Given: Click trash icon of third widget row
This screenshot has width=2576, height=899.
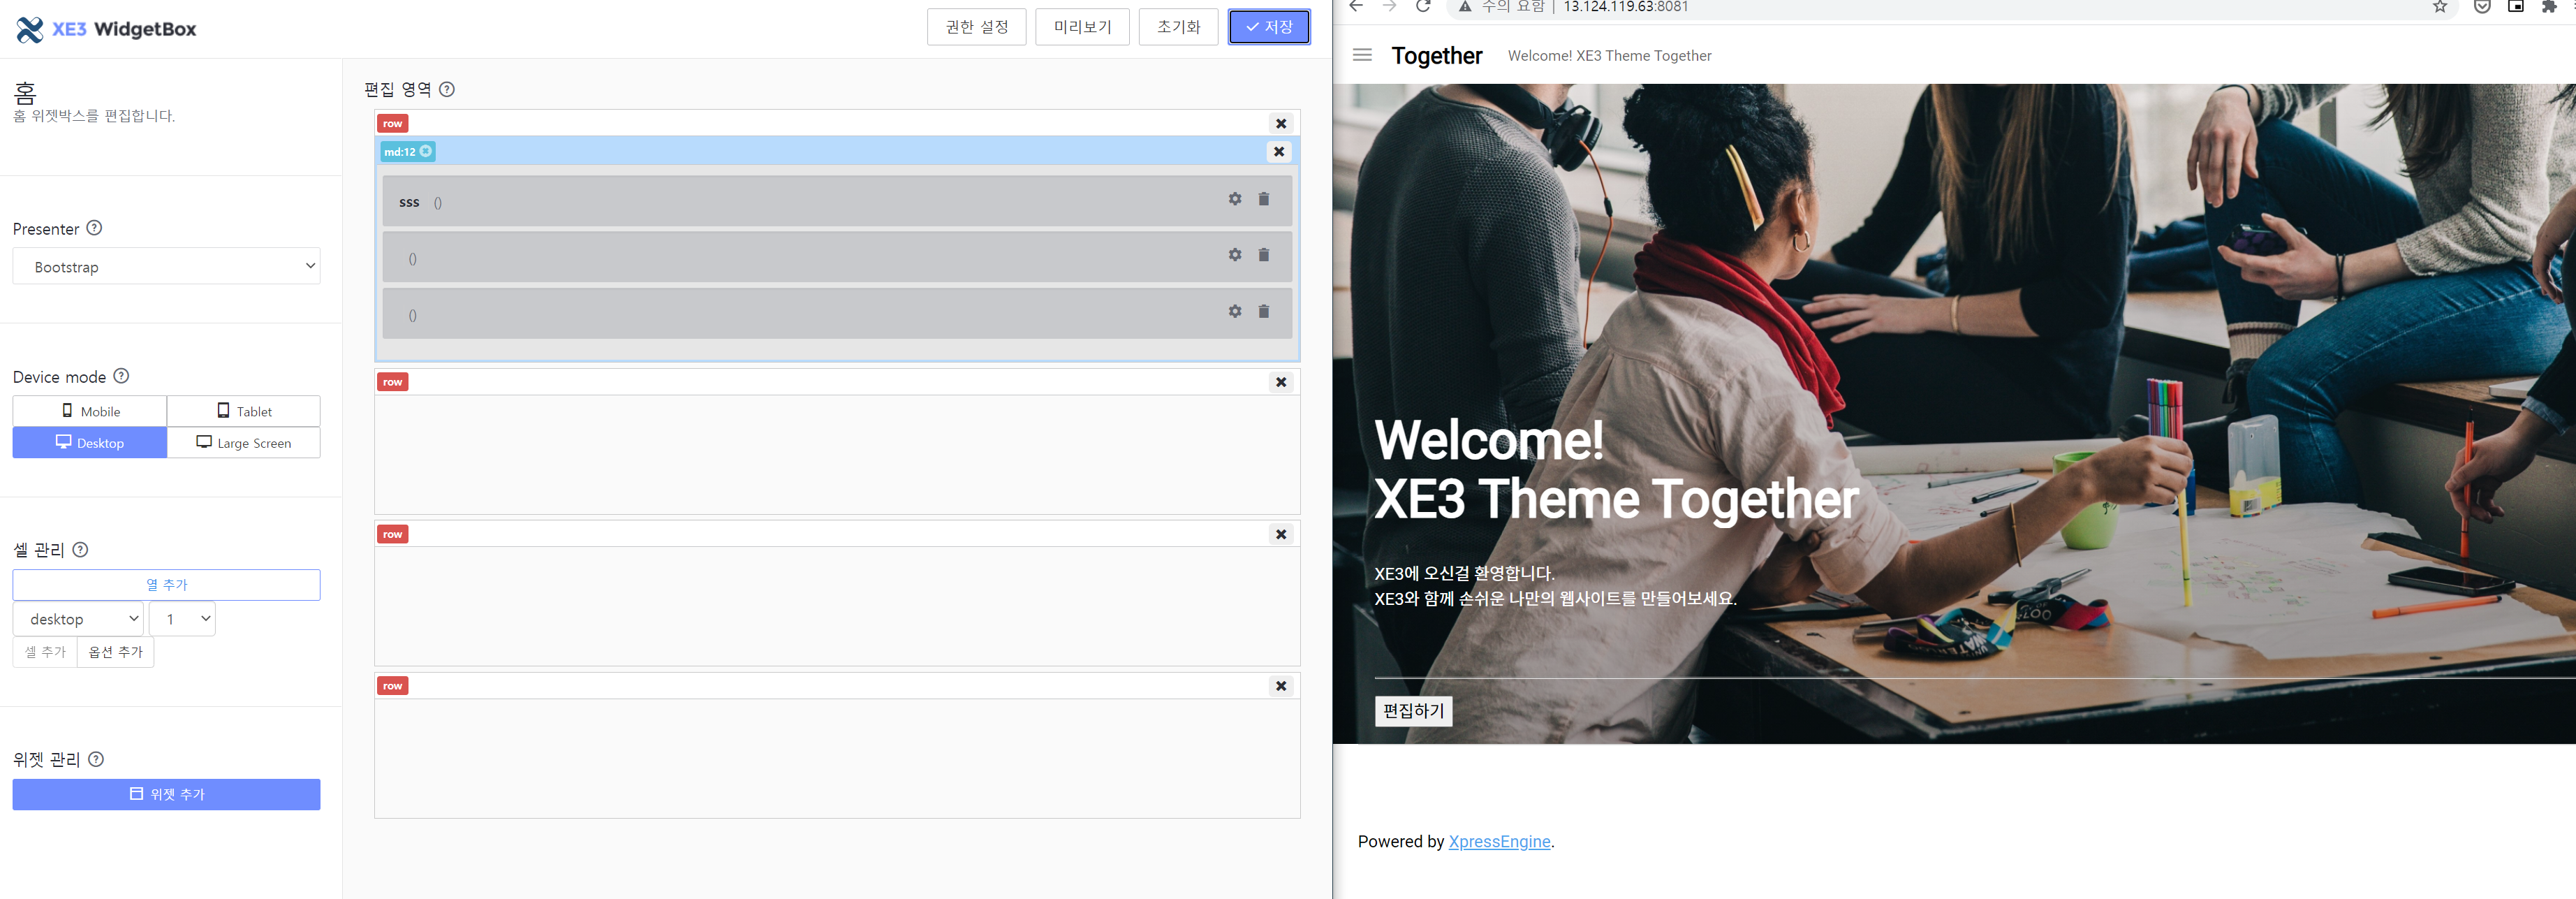Looking at the screenshot, I should click(x=1264, y=311).
